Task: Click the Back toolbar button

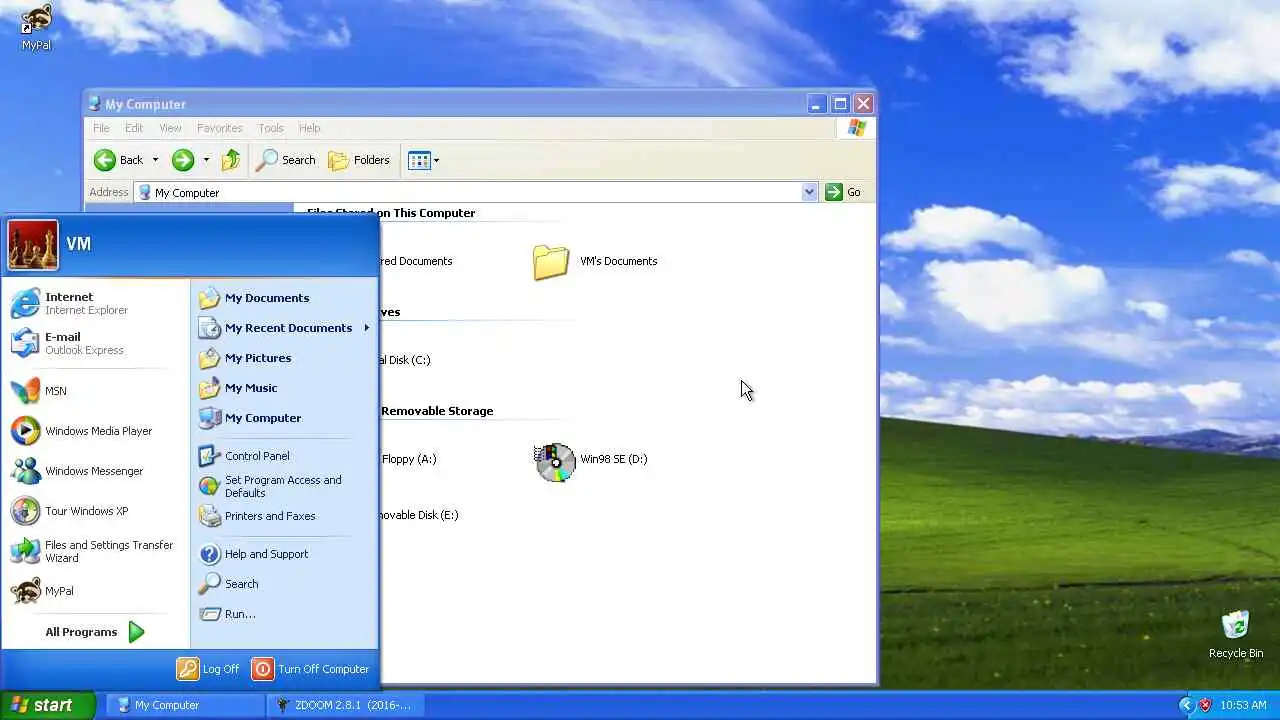Action: (x=119, y=160)
